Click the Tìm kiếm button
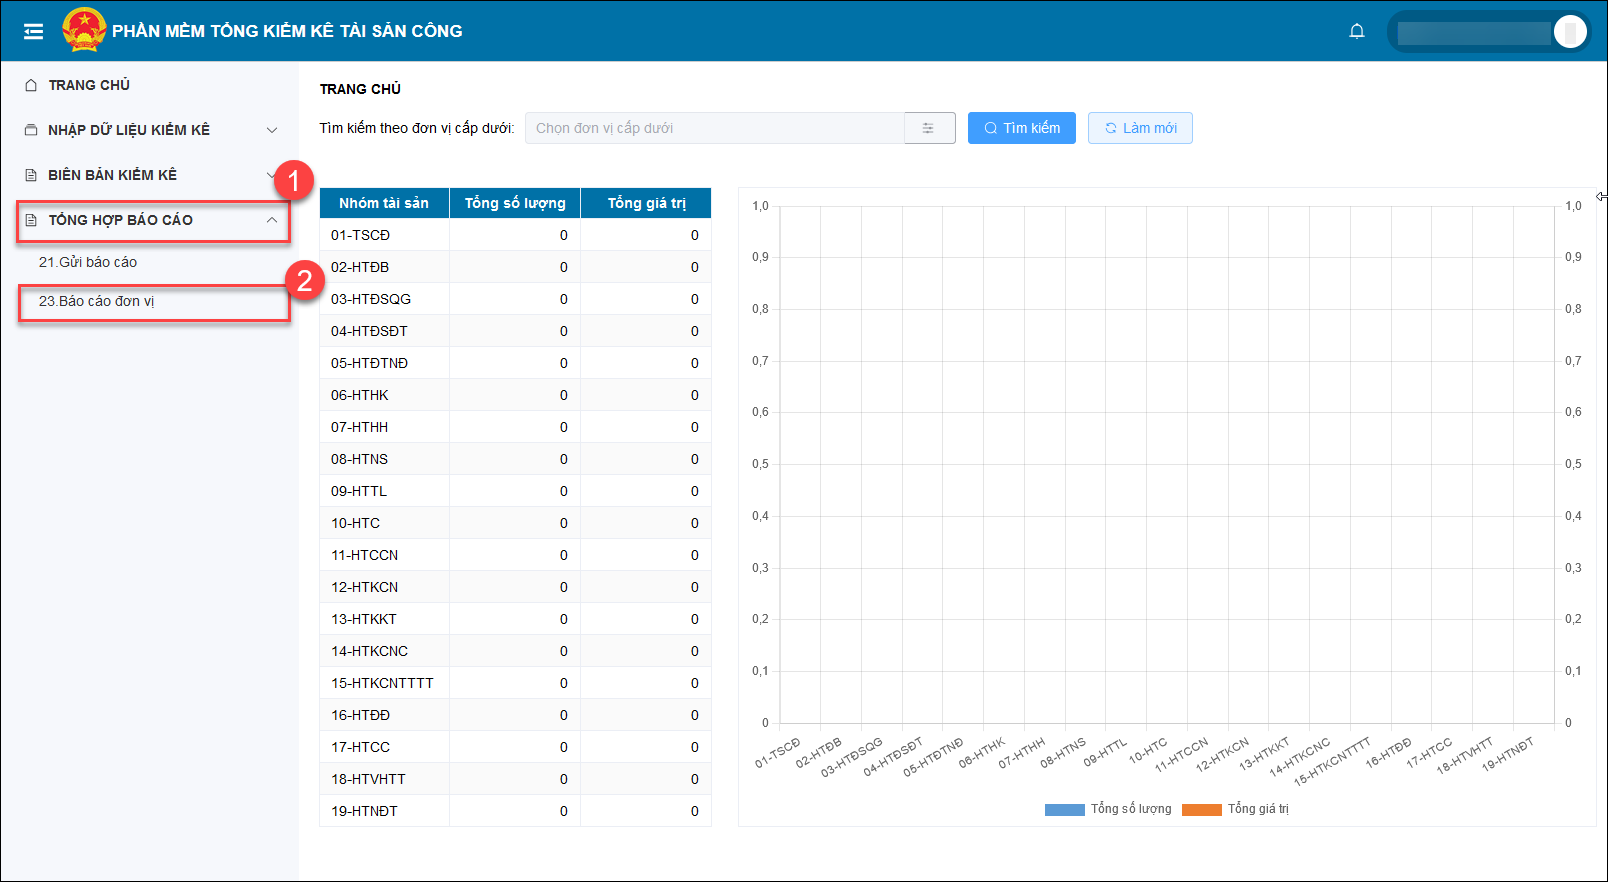This screenshot has height=882, width=1608. pos(1021,128)
